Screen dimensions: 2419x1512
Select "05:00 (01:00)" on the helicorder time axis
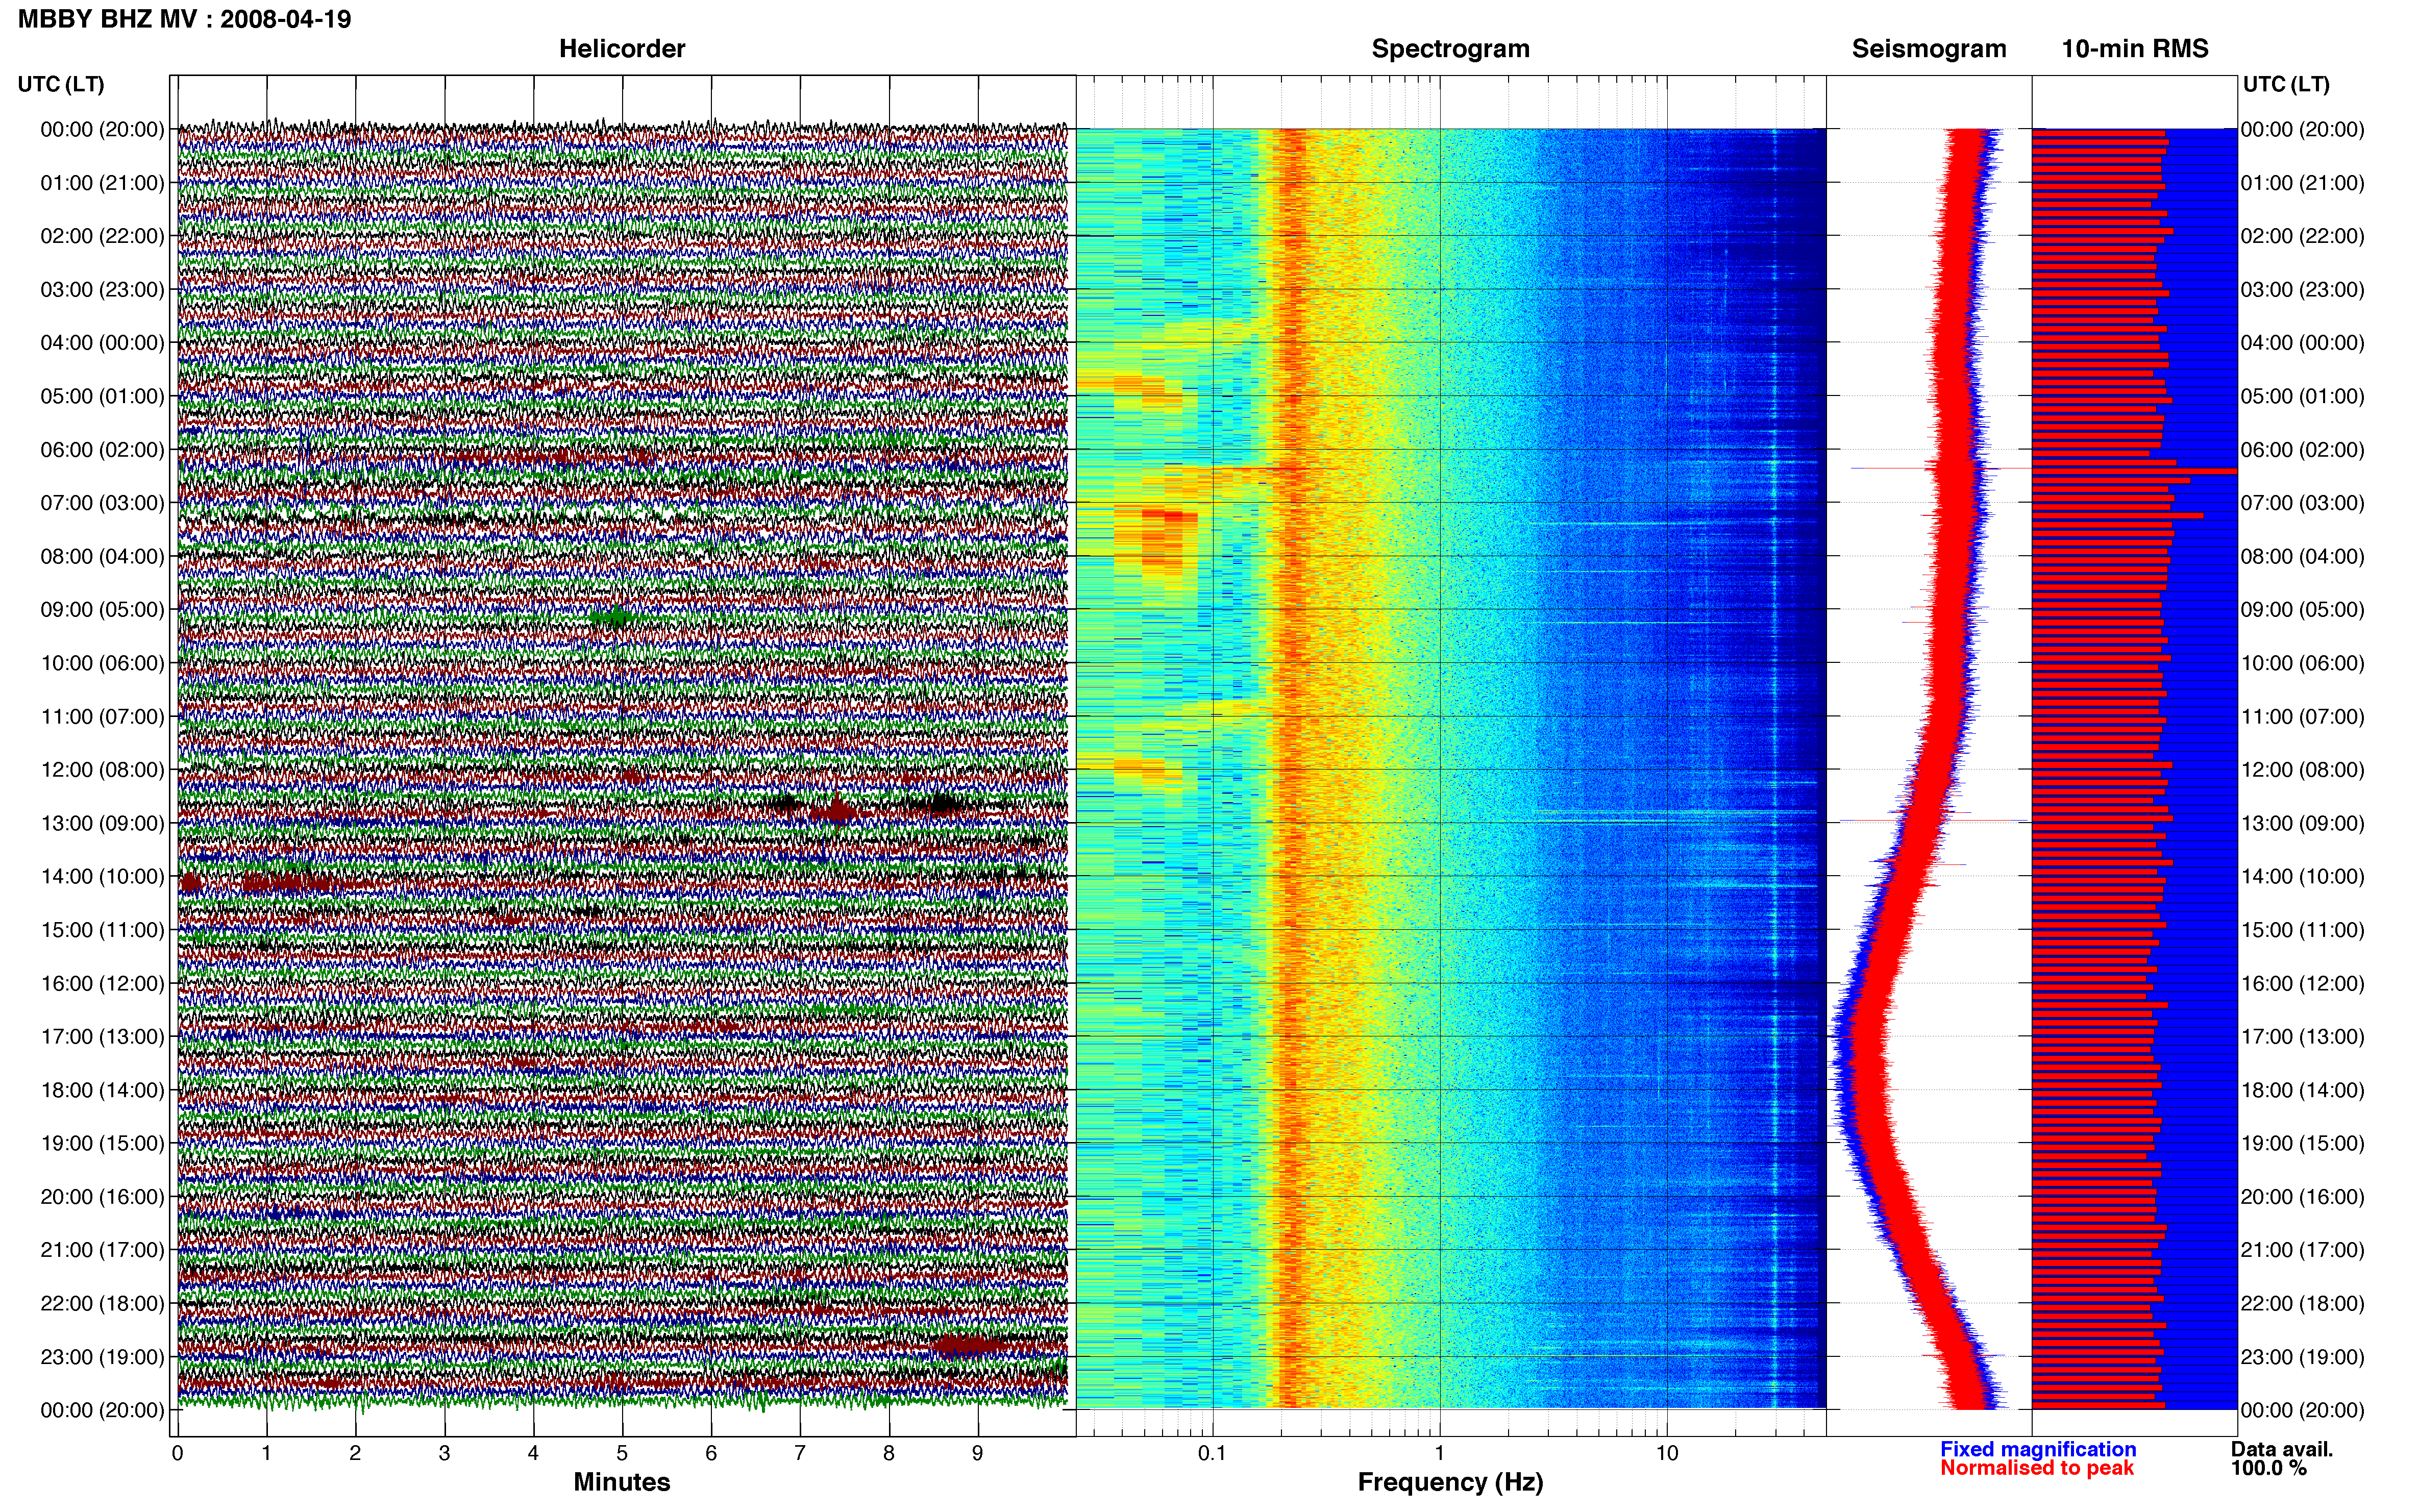102,396
